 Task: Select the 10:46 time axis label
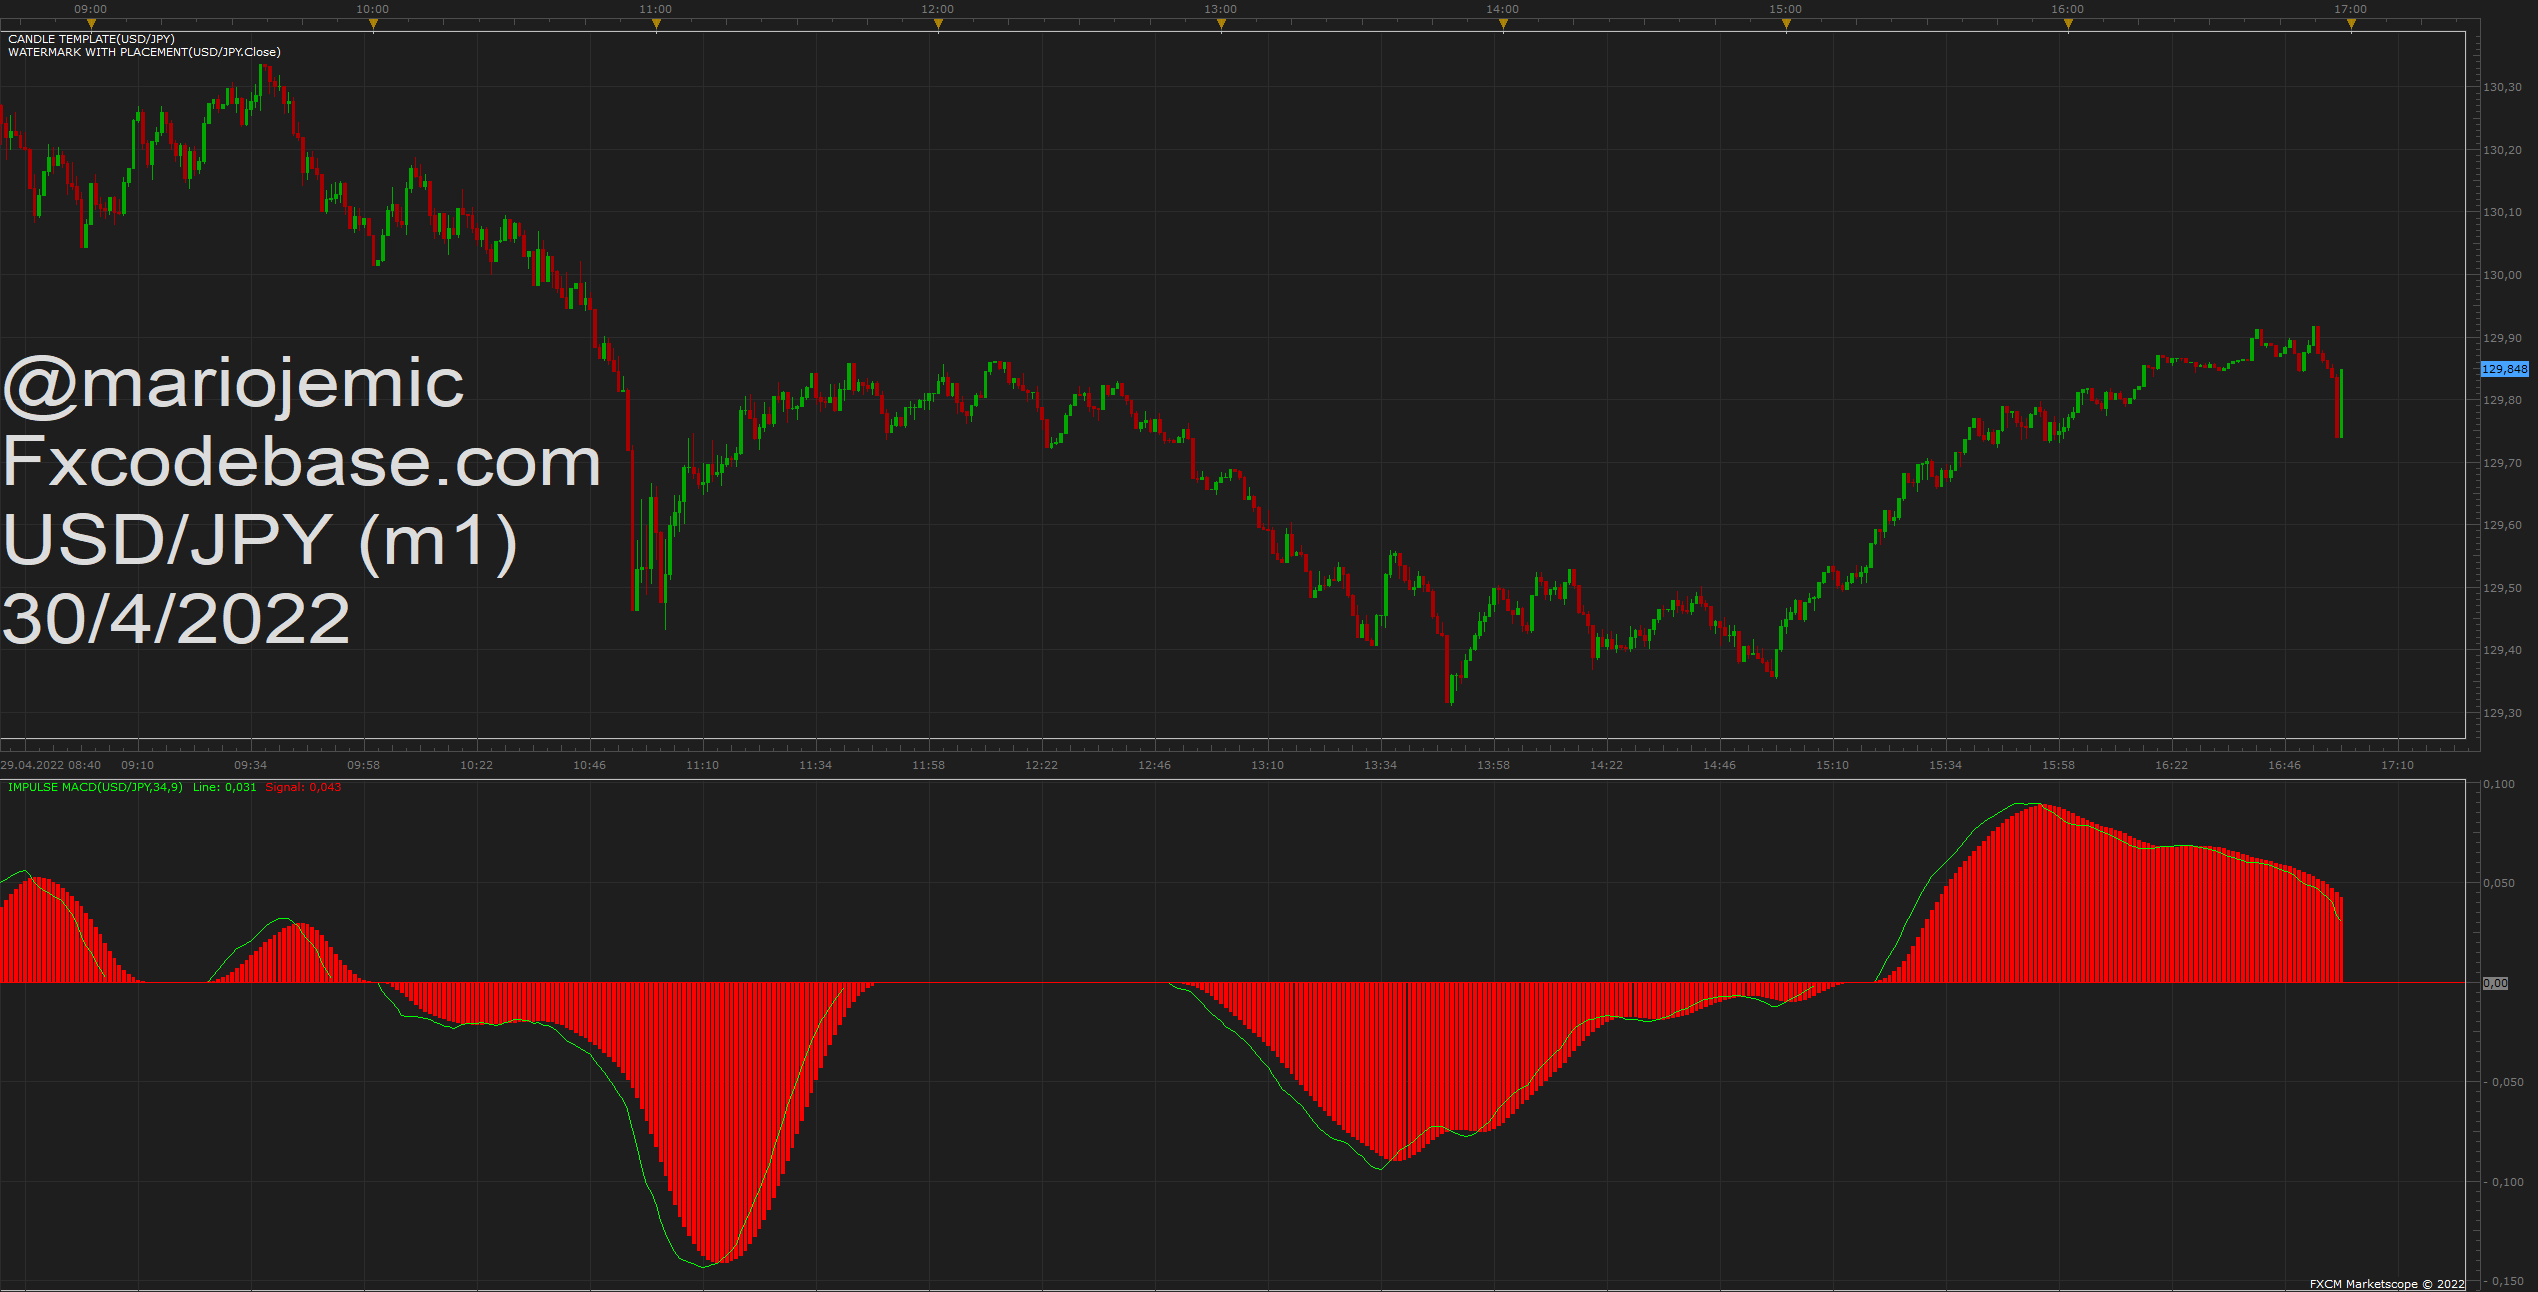[x=590, y=765]
